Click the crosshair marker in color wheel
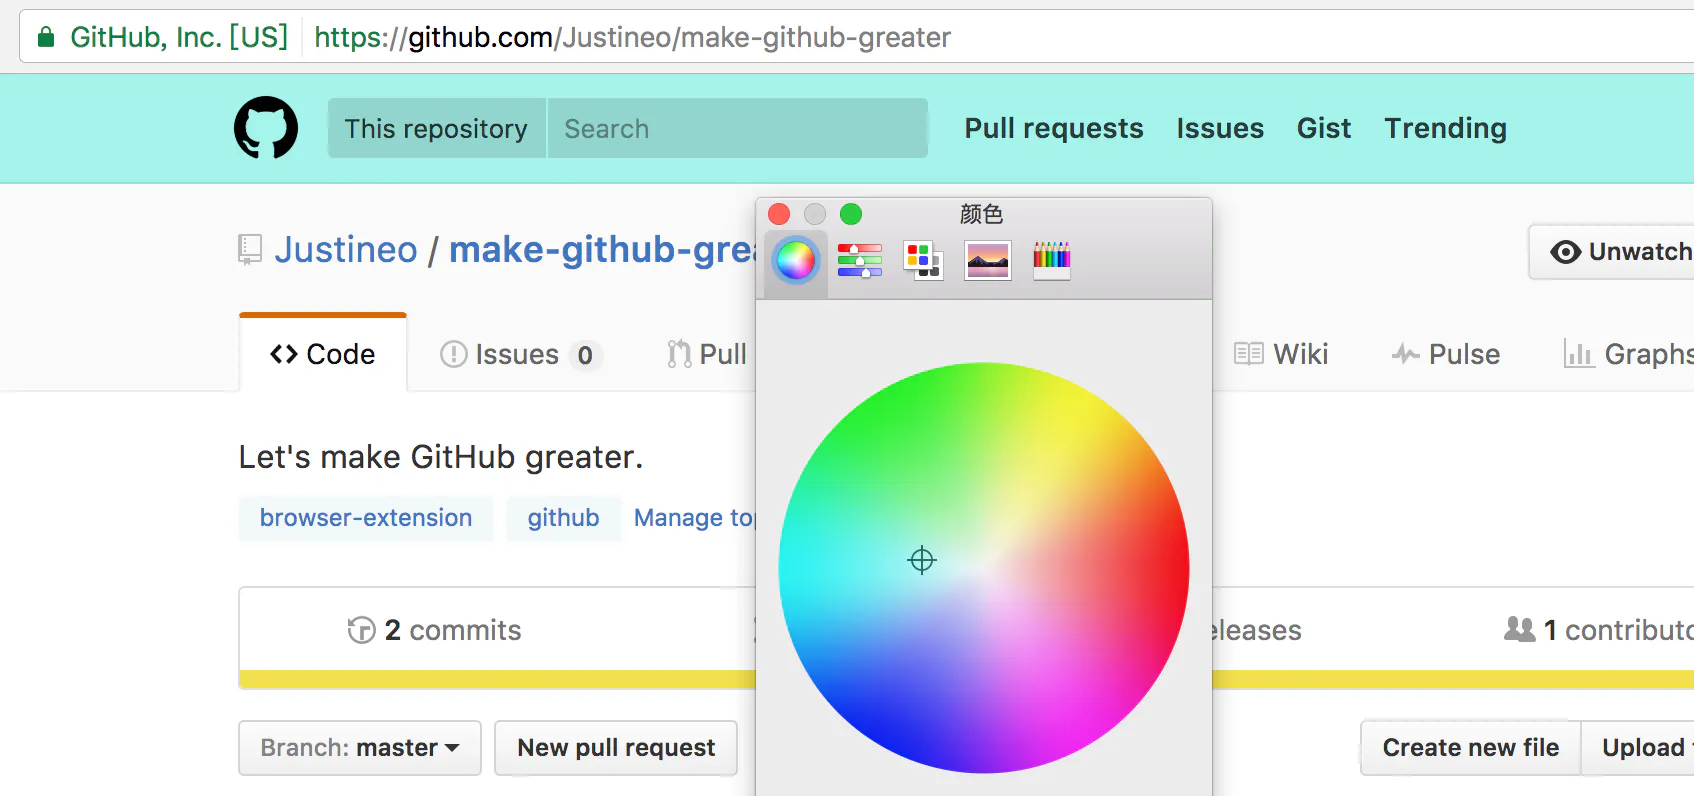 coord(922,560)
